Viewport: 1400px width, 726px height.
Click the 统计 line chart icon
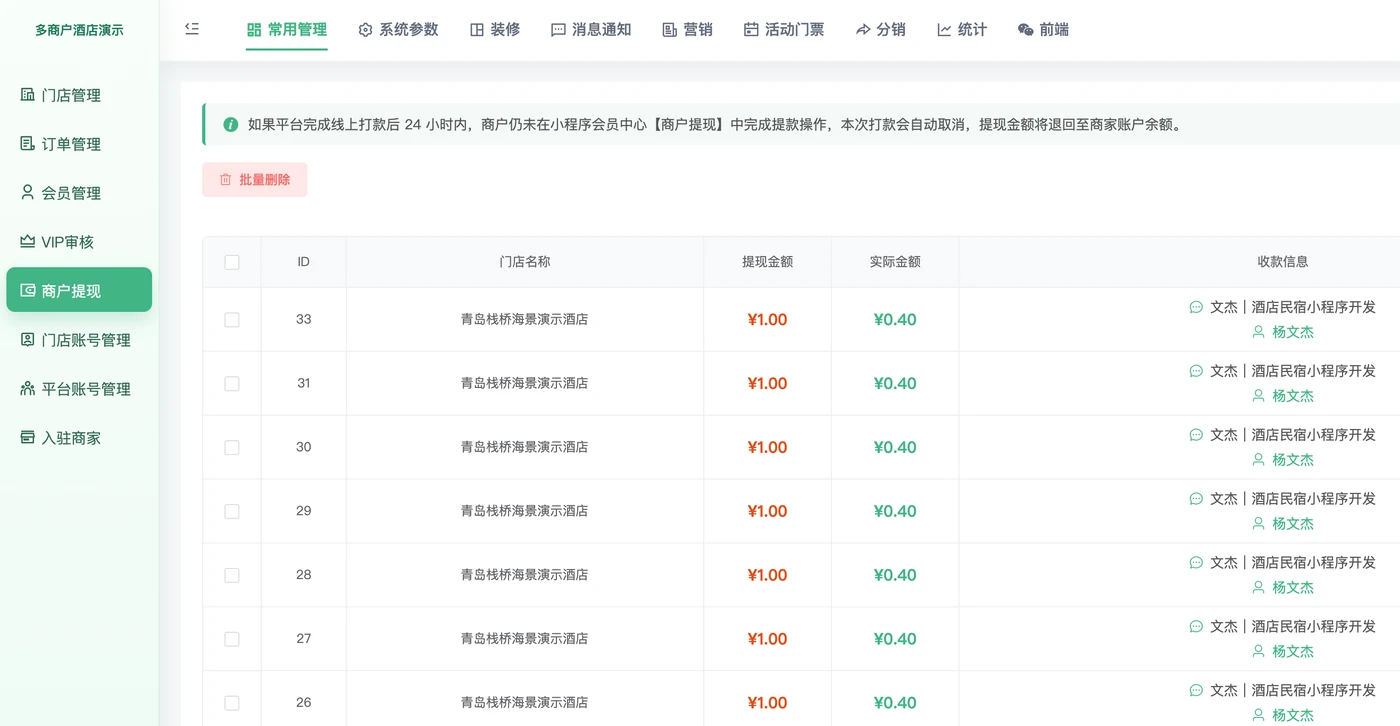pos(944,30)
